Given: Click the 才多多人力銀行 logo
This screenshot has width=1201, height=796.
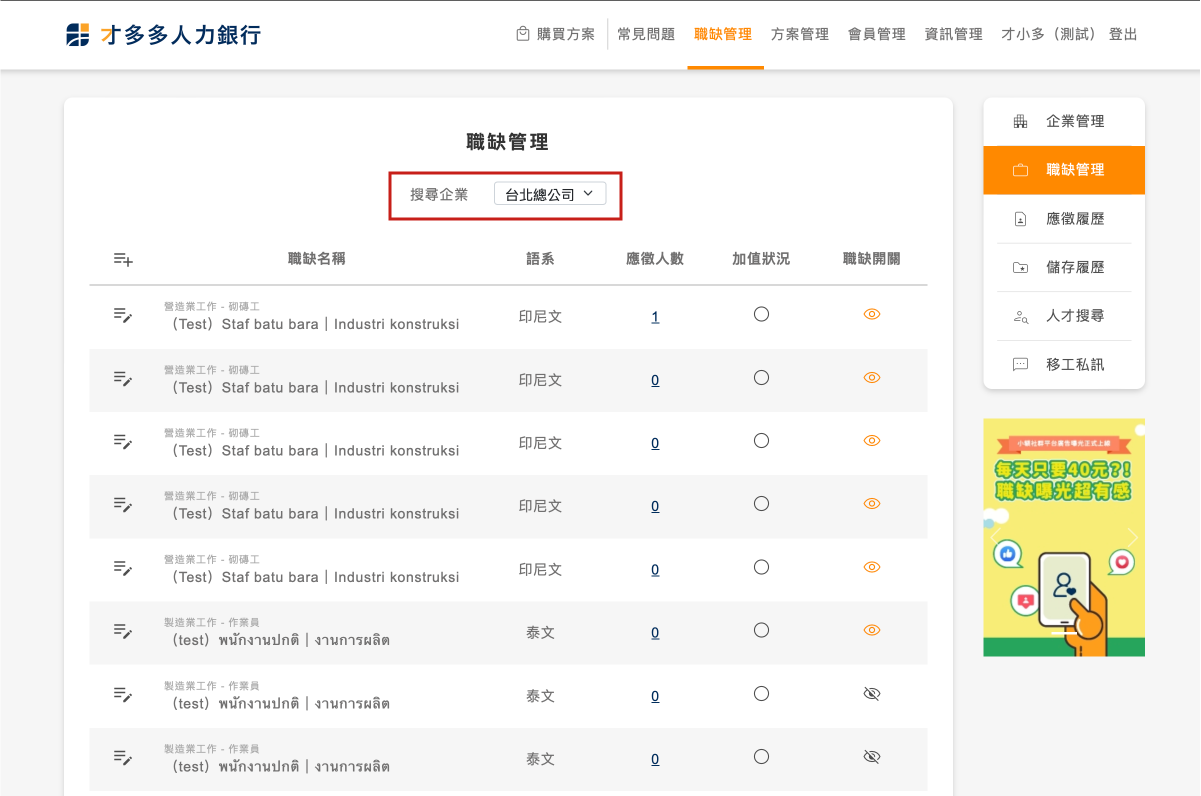Looking at the screenshot, I should (164, 35).
